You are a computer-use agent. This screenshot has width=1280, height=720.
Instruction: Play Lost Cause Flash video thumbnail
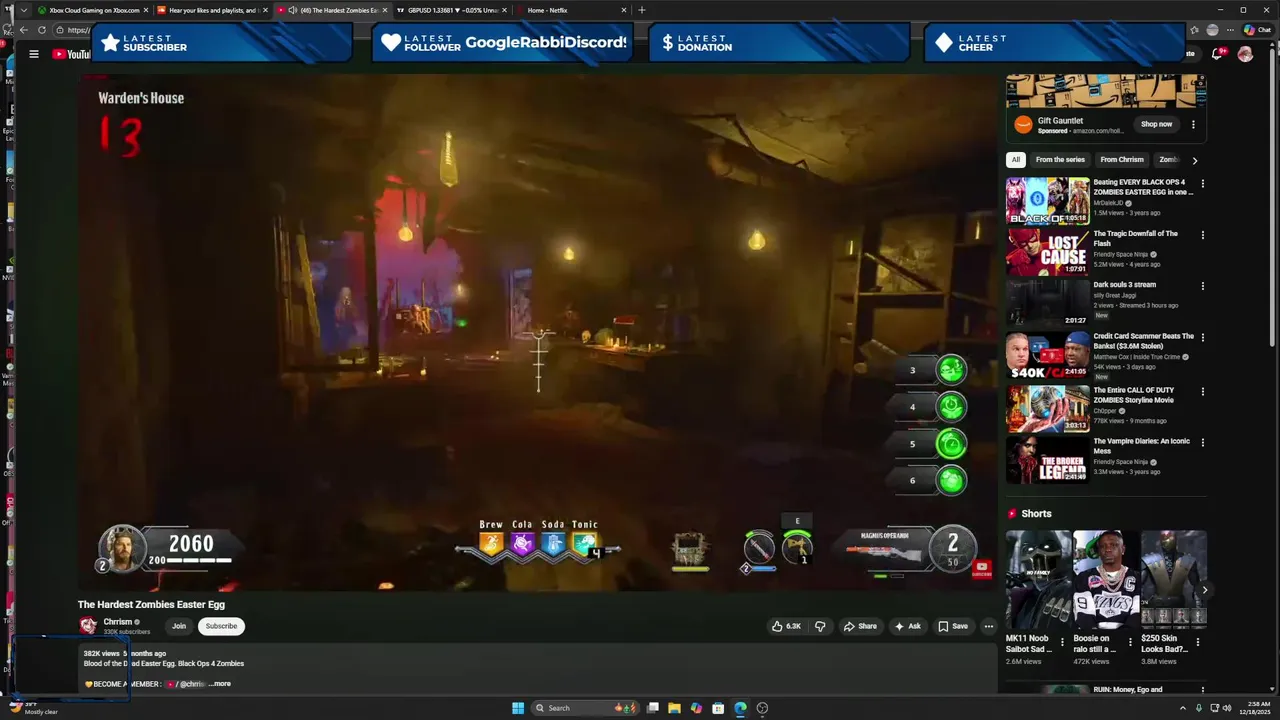point(1047,252)
